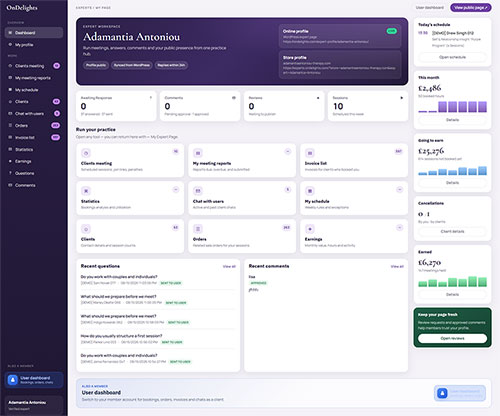Click View public page button

coord(471,8)
